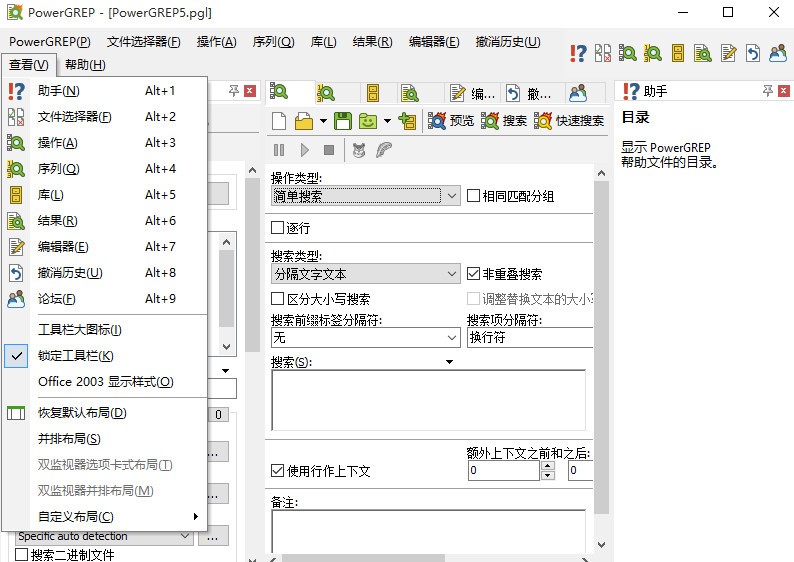Click into 搜索(S) text box

click(x=428, y=400)
